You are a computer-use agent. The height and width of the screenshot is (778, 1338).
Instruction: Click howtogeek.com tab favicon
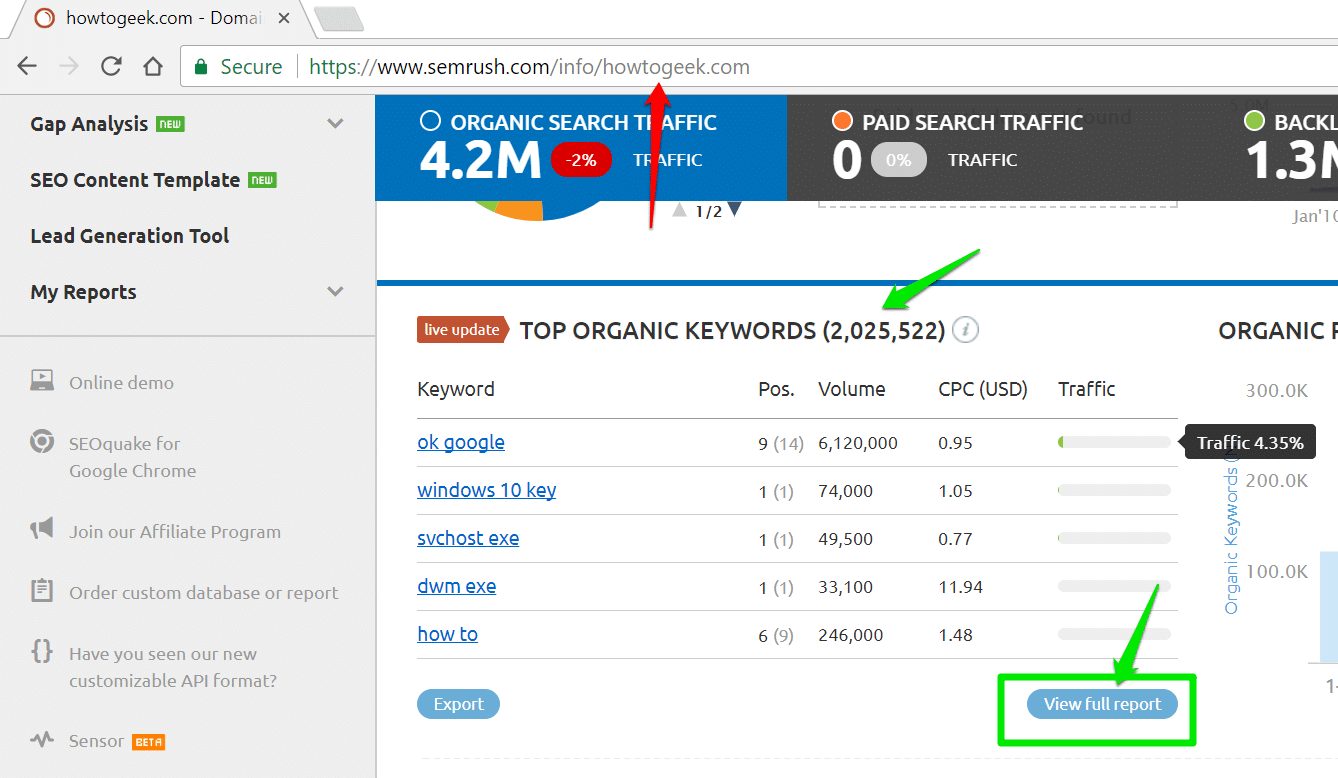click(42, 17)
